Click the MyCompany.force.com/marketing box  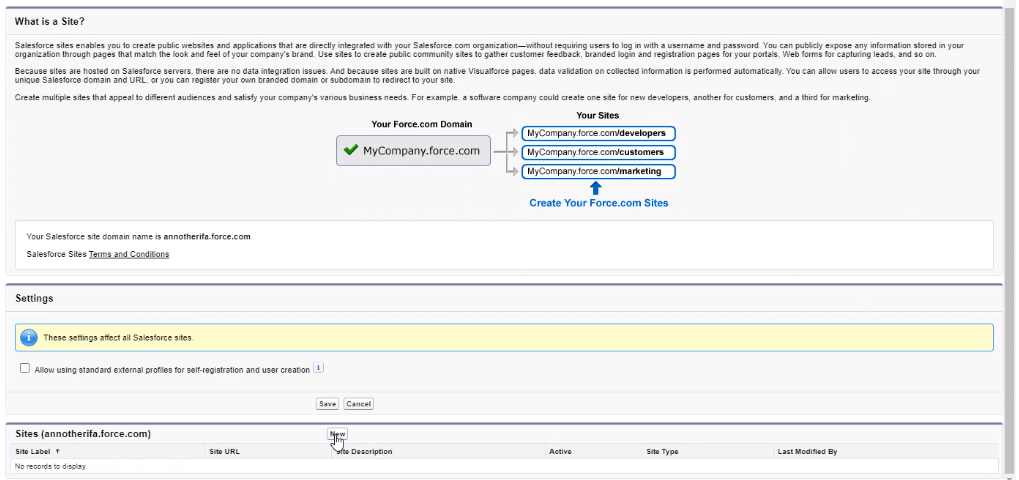598,171
